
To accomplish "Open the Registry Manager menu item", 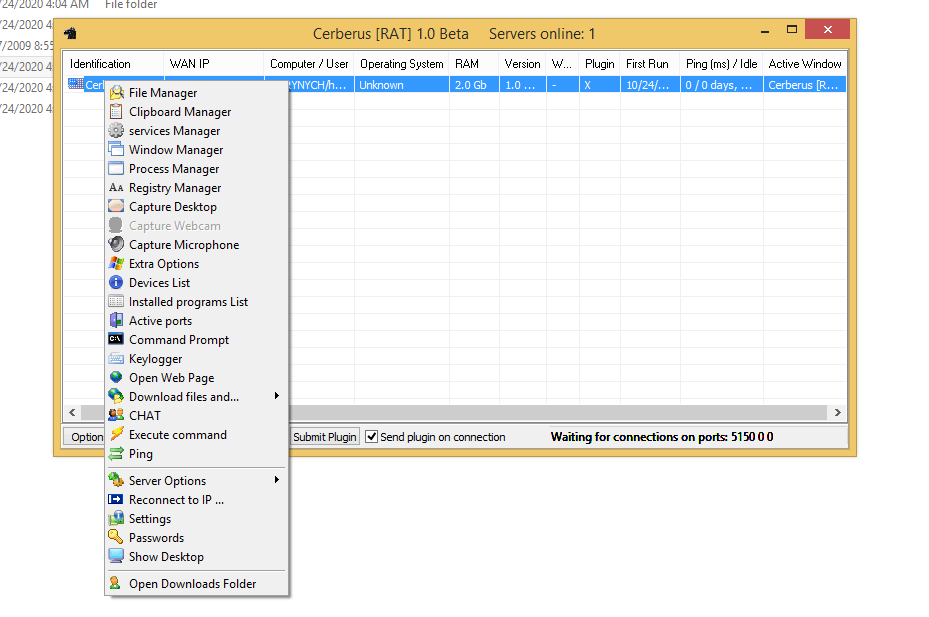I will [175, 188].
